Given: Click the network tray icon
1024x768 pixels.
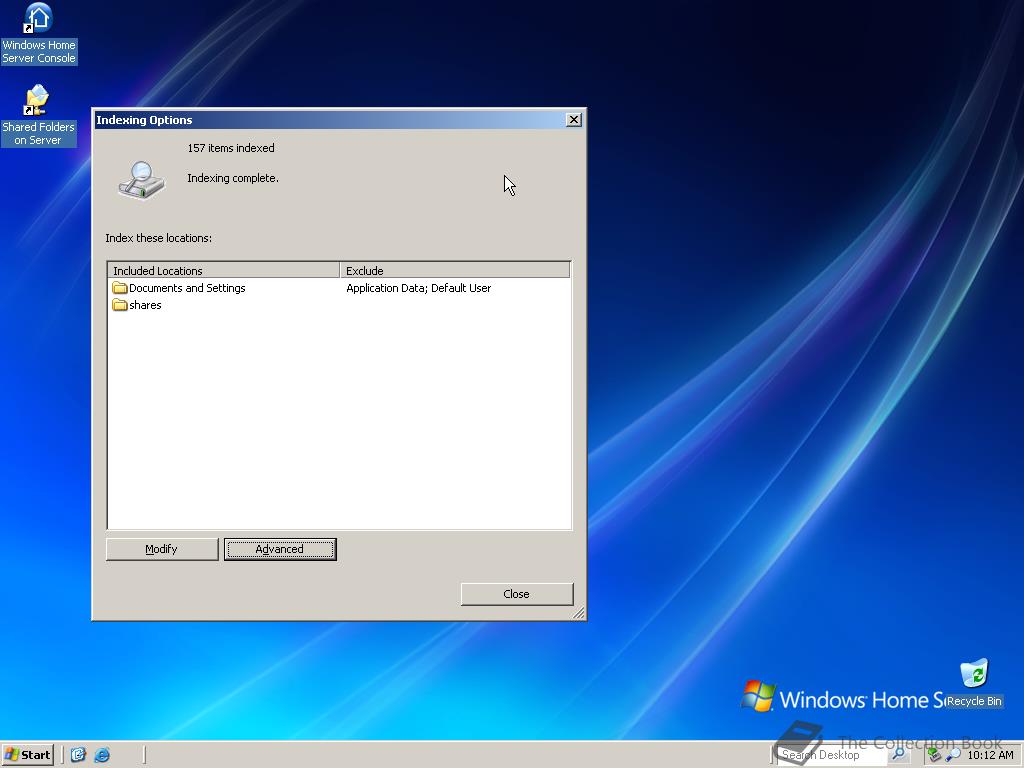Looking at the screenshot, I should coord(934,755).
